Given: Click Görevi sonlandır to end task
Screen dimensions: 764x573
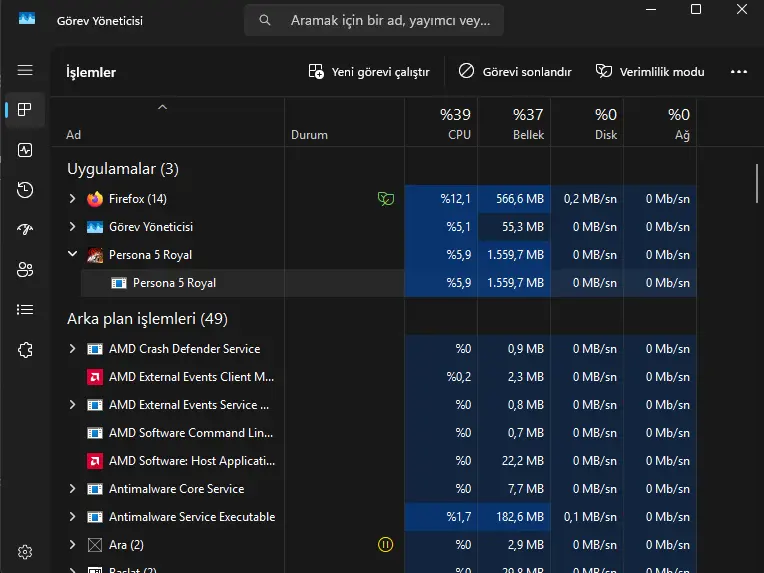Looking at the screenshot, I should pyautogui.click(x=515, y=72).
